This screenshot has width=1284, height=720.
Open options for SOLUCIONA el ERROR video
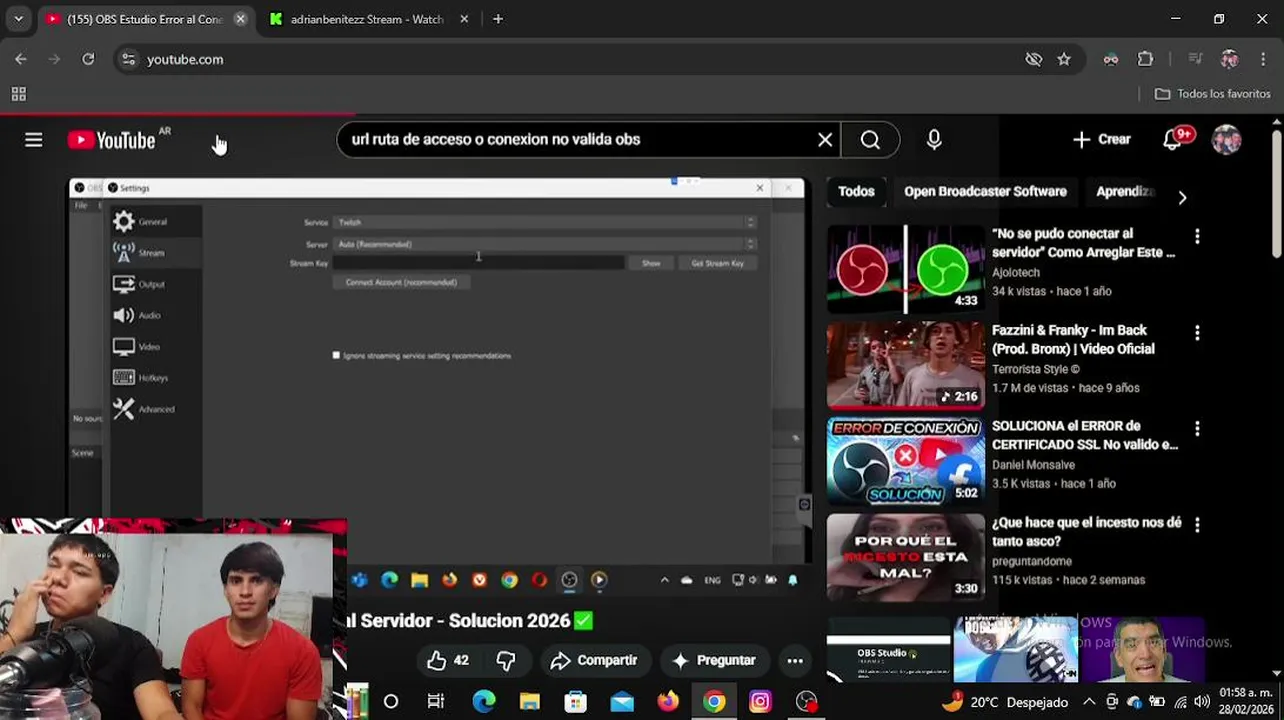(x=1197, y=429)
